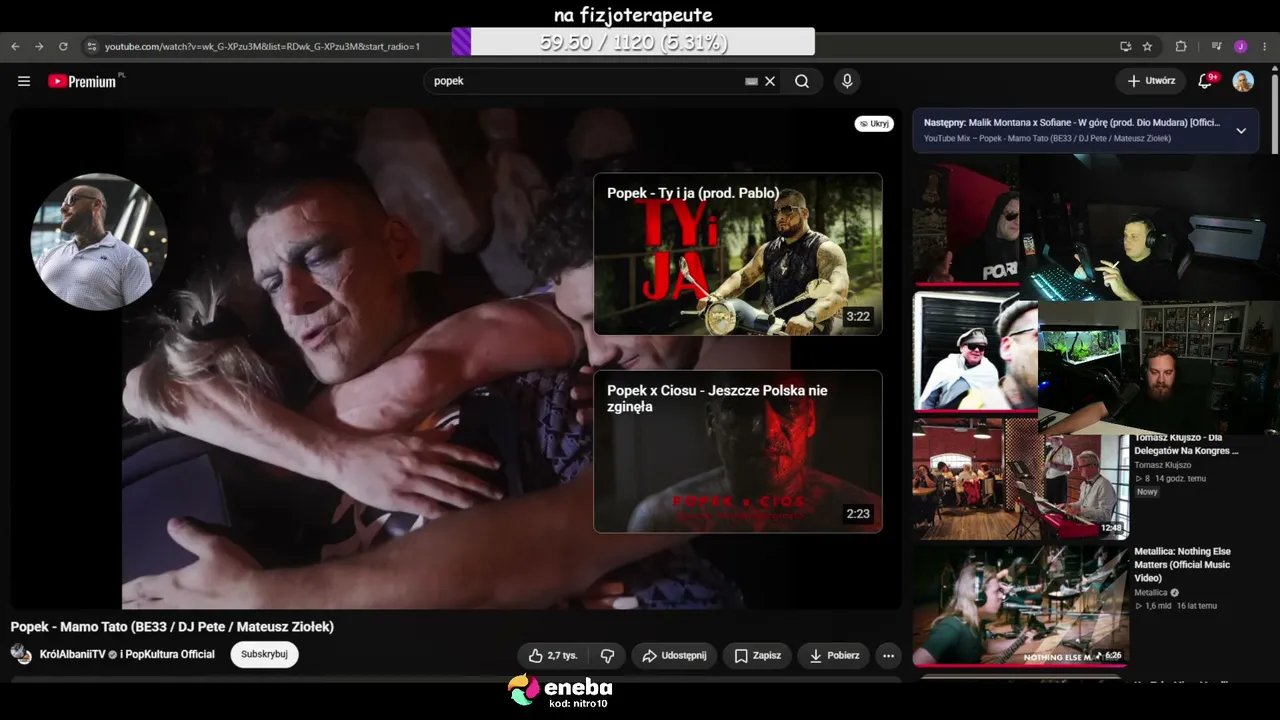
Task: Like the video (2,7 tys.)
Action: (553, 656)
